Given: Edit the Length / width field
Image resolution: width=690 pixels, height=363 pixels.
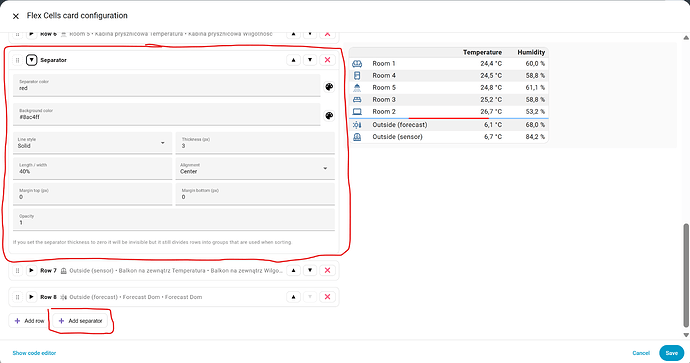Looking at the screenshot, I should 92,169.
